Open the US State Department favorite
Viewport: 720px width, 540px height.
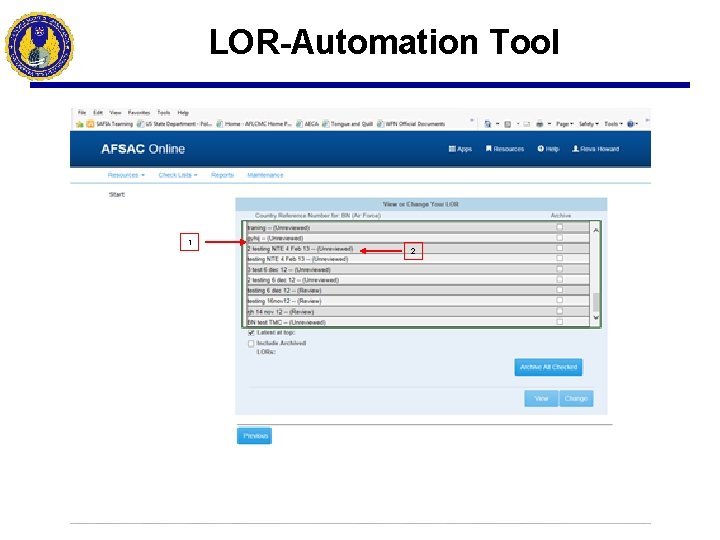(x=174, y=124)
